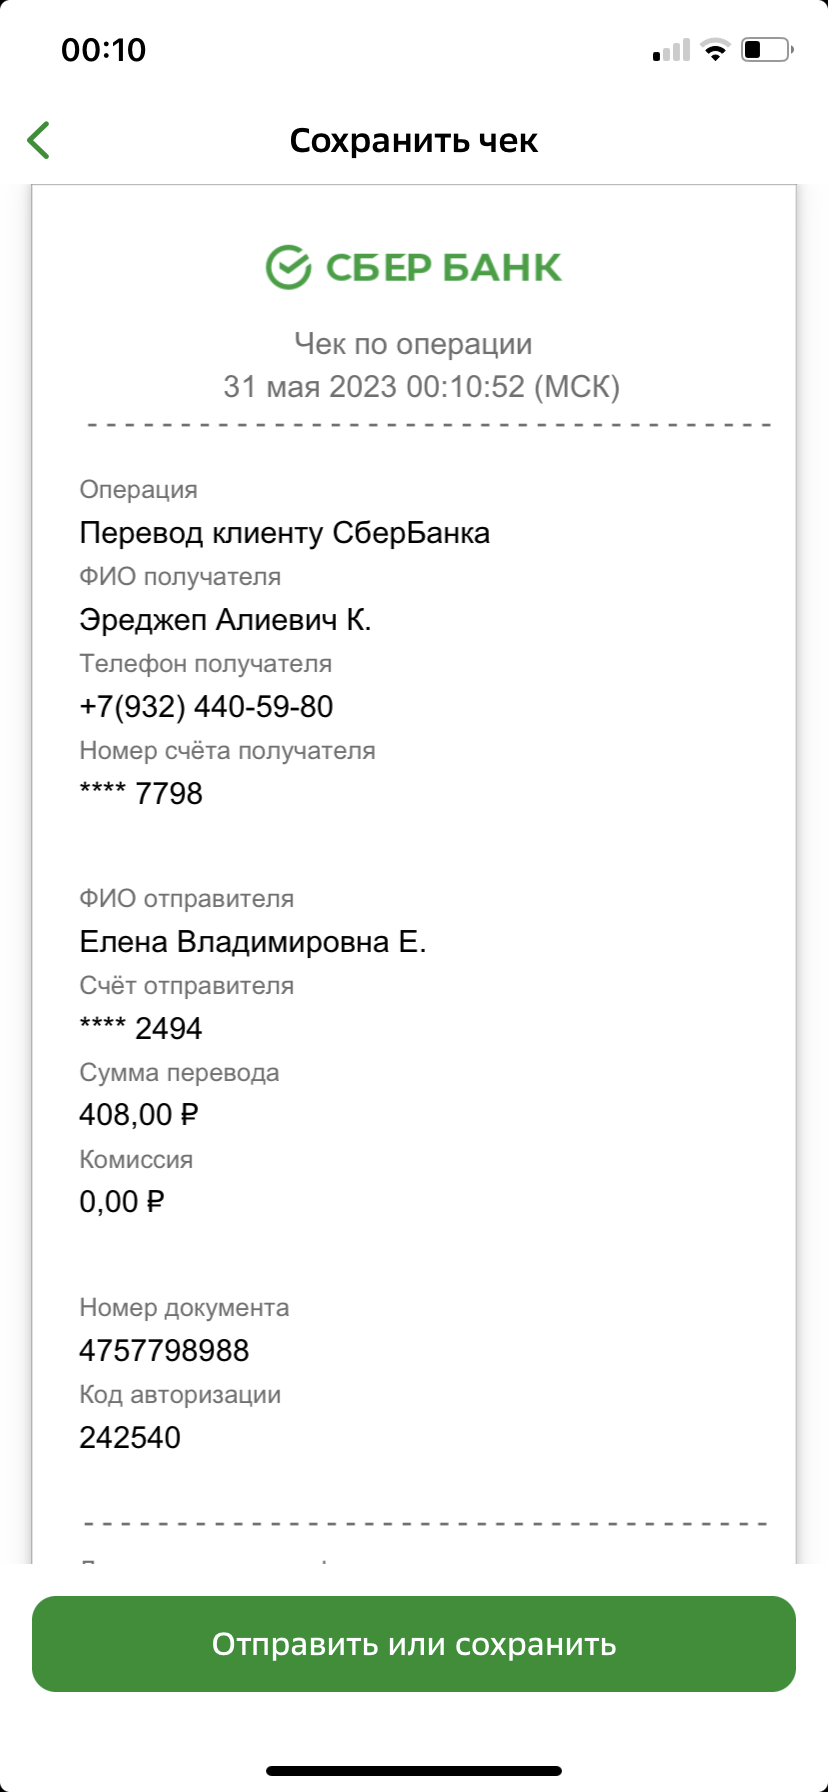828x1792 pixels.
Task: Tap the transfer amount 408,00 ₽
Action: click(x=139, y=1115)
